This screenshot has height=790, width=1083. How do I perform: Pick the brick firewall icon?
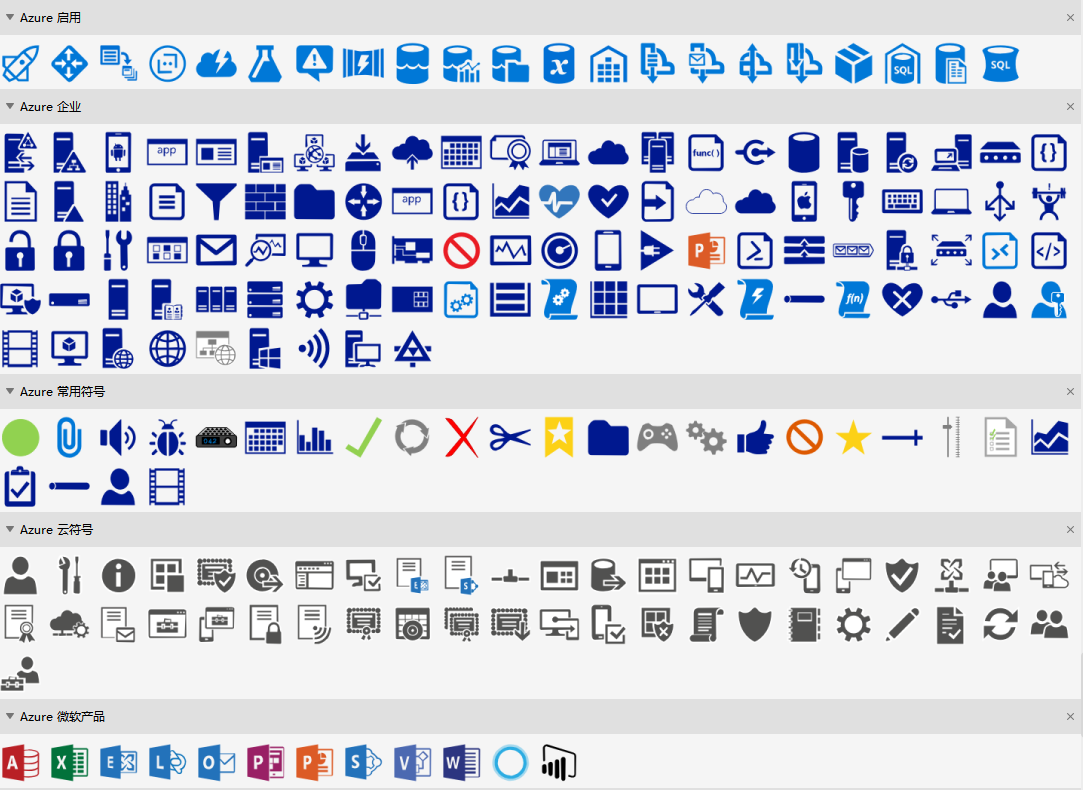point(265,202)
